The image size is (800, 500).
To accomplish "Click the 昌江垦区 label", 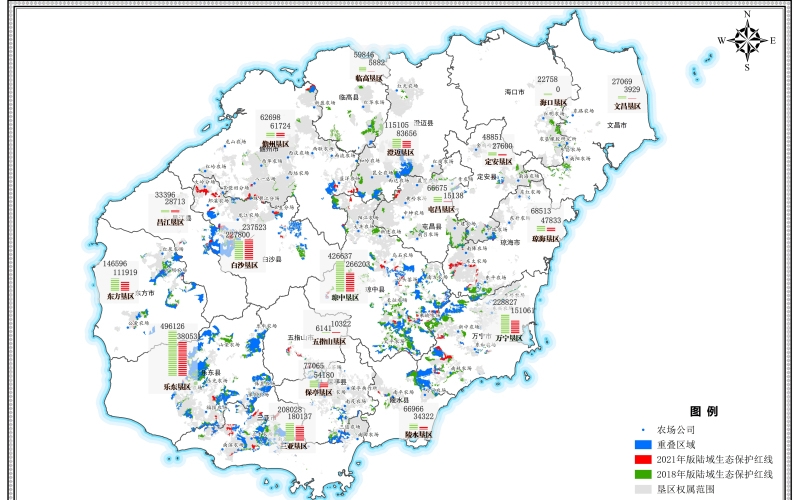I will (170, 222).
